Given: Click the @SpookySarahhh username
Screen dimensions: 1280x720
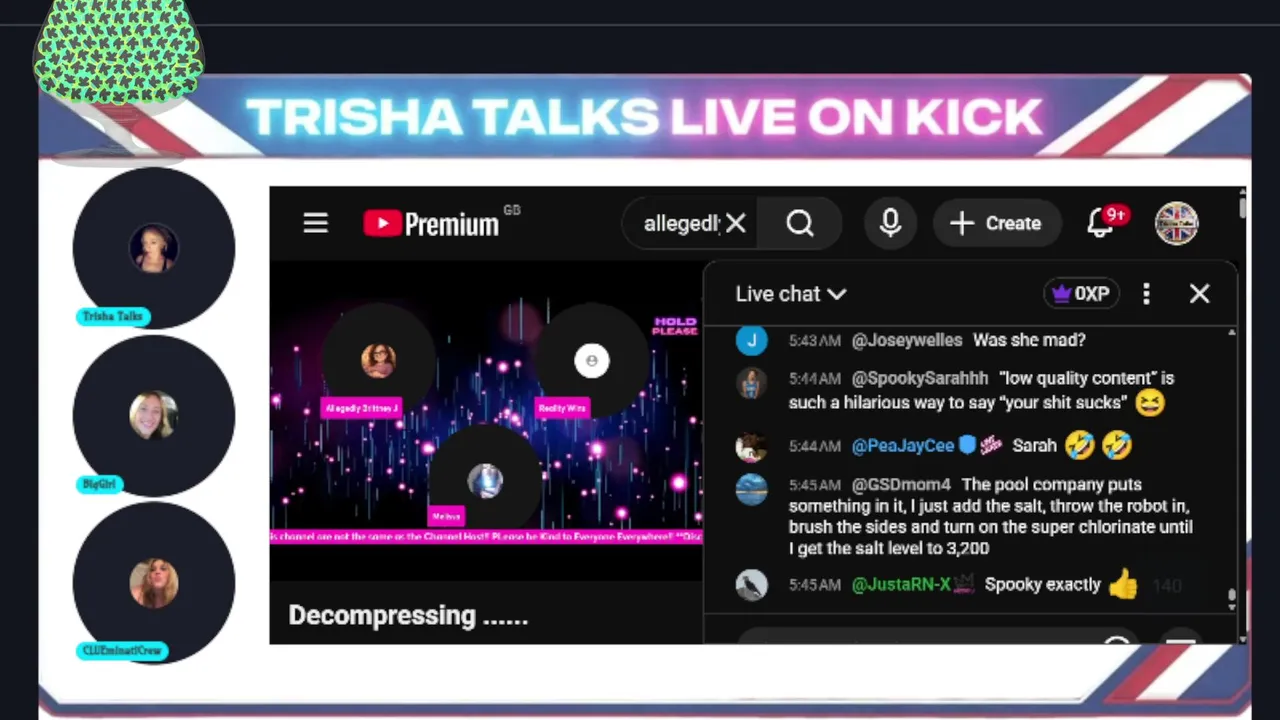Looking at the screenshot, I should coord(919,378).
